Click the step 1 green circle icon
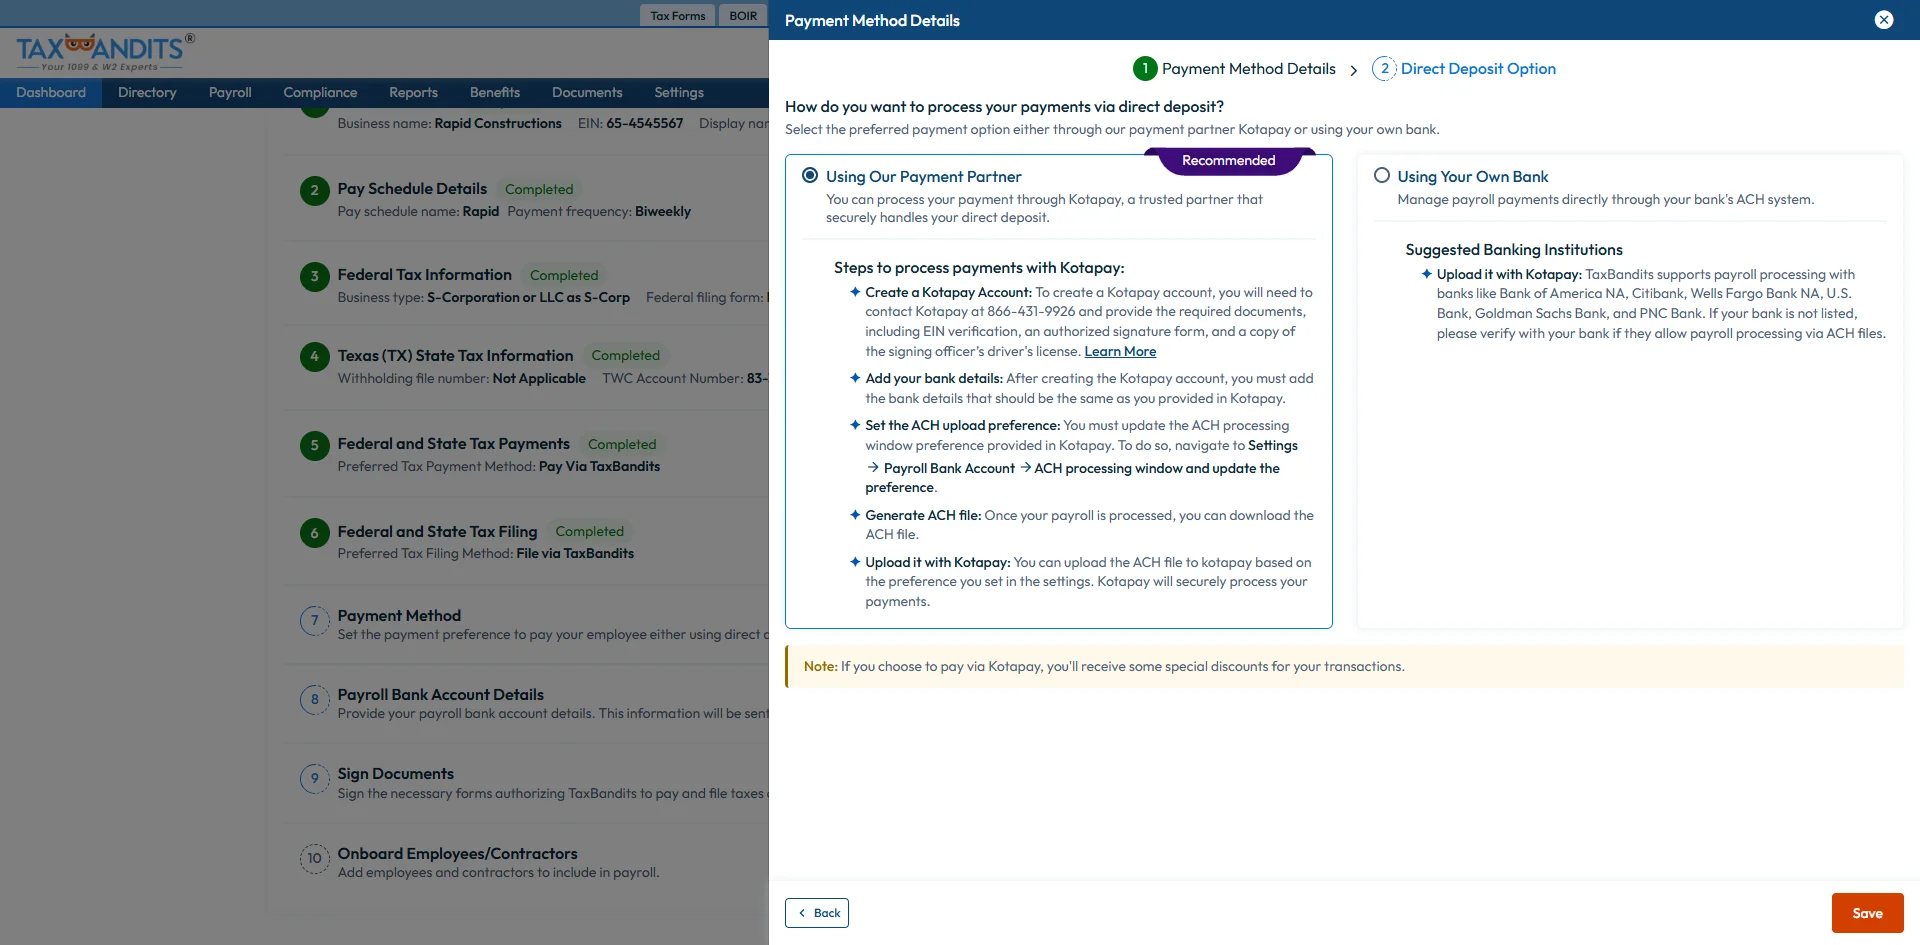The image size is (1920, 945). tap(1145, 69)
